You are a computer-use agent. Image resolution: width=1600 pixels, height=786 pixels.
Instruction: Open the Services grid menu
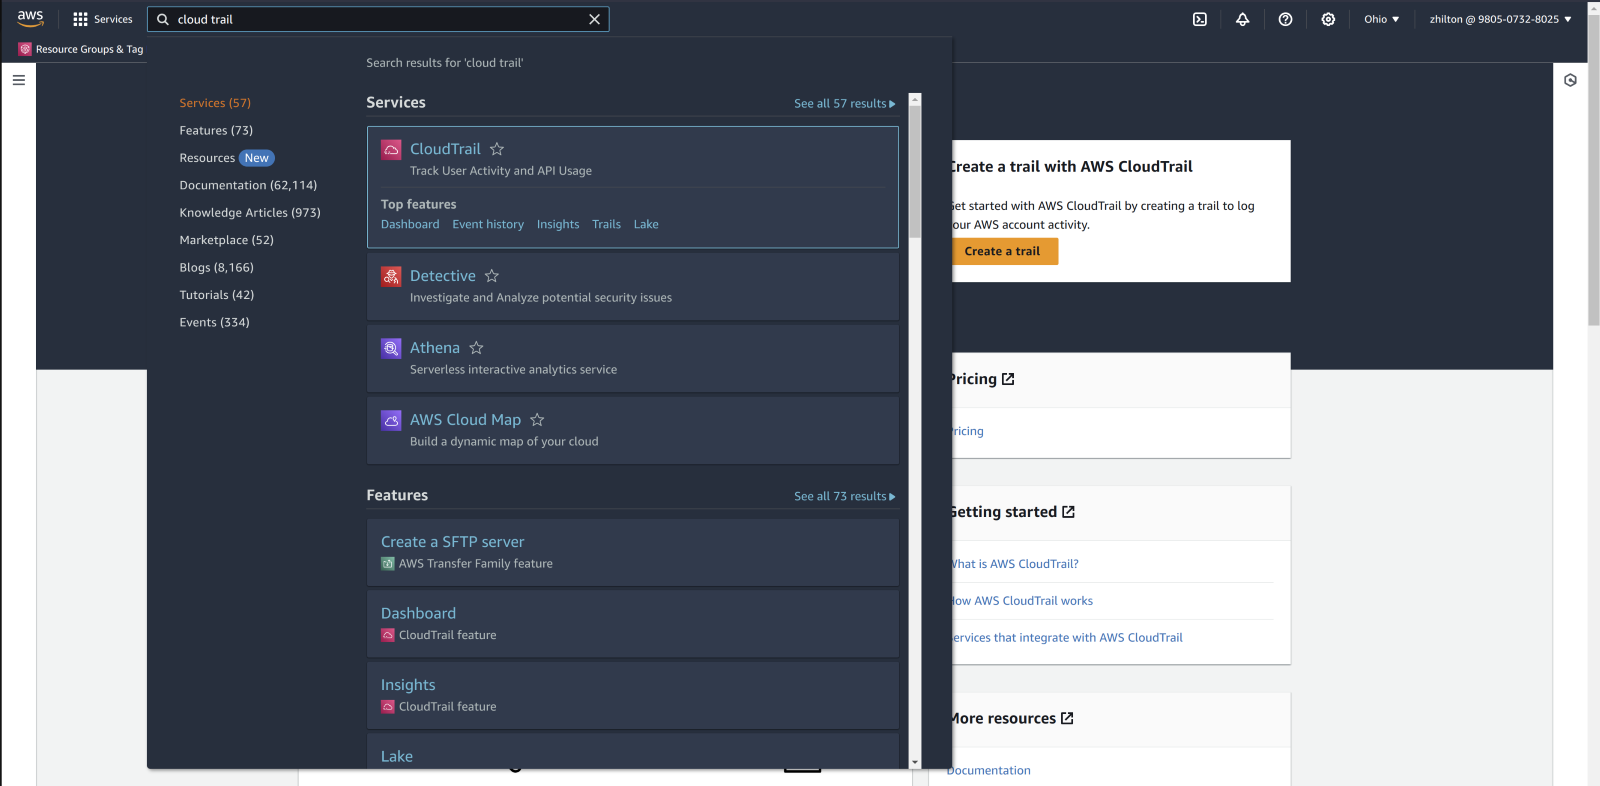[102, 19]
